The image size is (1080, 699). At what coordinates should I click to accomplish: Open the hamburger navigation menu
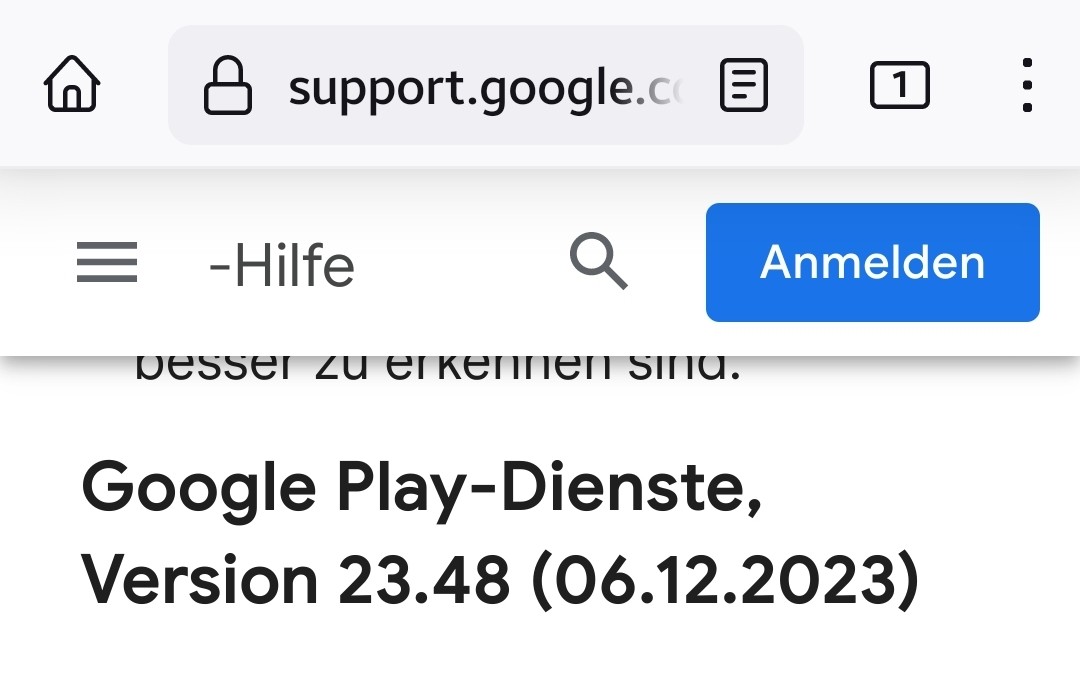point(107,262)
